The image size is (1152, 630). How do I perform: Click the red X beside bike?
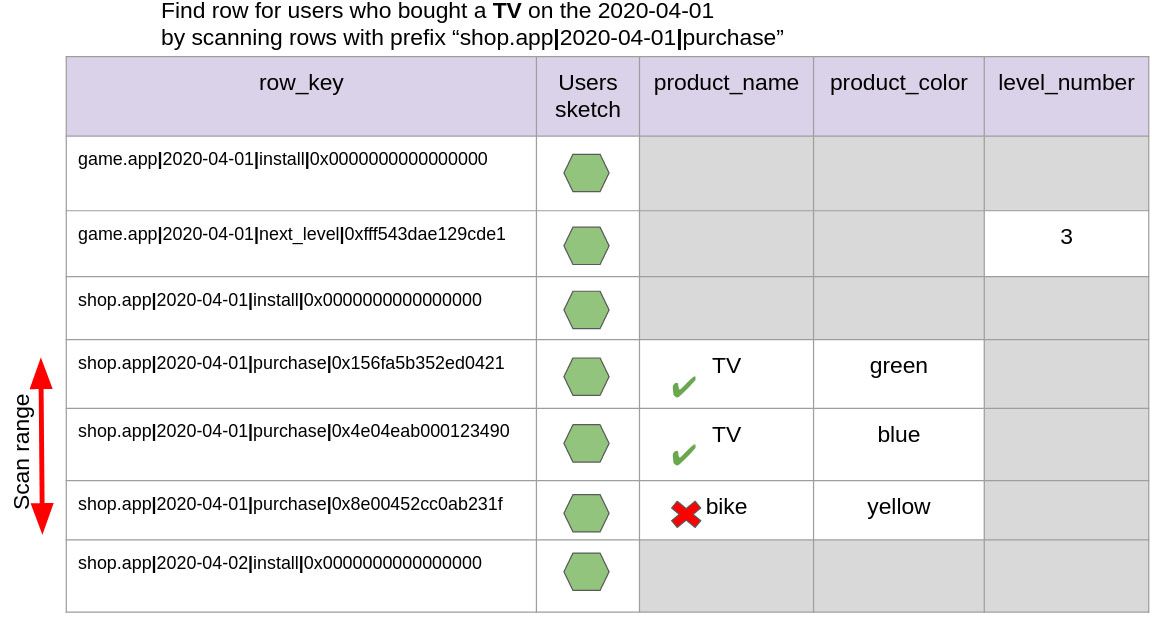pyautogui.click(x=685, y=514)
